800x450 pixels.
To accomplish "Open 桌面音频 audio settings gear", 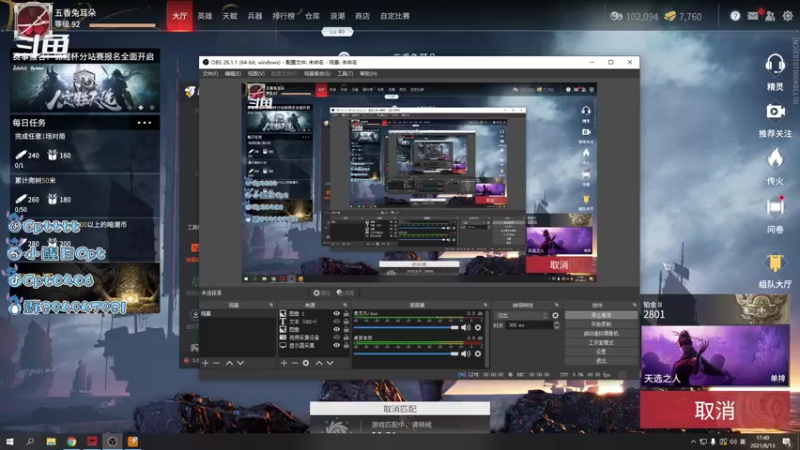I will [x=478, y=353].
